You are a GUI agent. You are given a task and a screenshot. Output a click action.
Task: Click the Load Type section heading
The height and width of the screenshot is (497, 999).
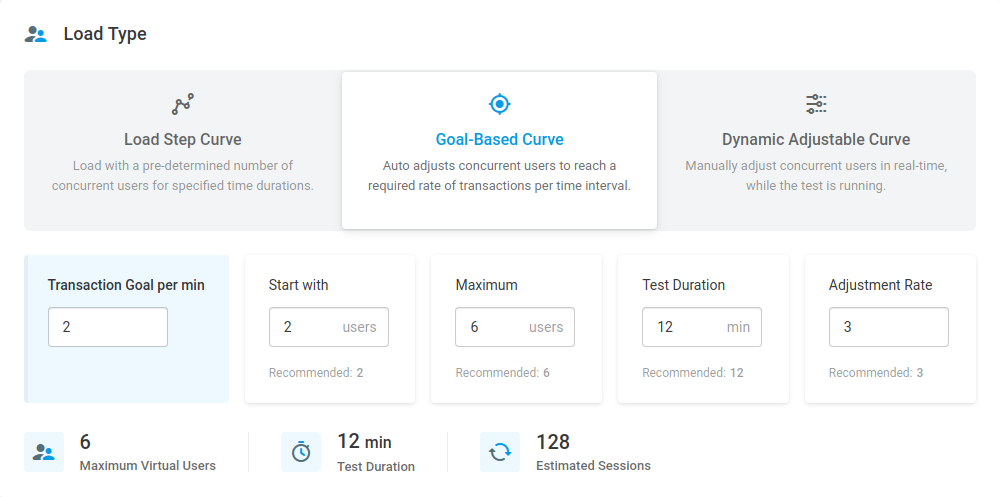105,34
